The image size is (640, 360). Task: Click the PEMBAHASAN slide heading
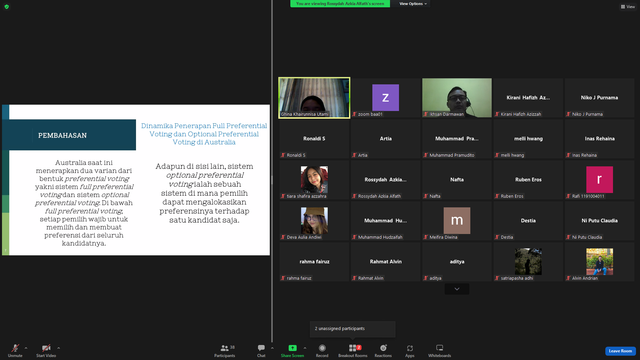(62, 136)
